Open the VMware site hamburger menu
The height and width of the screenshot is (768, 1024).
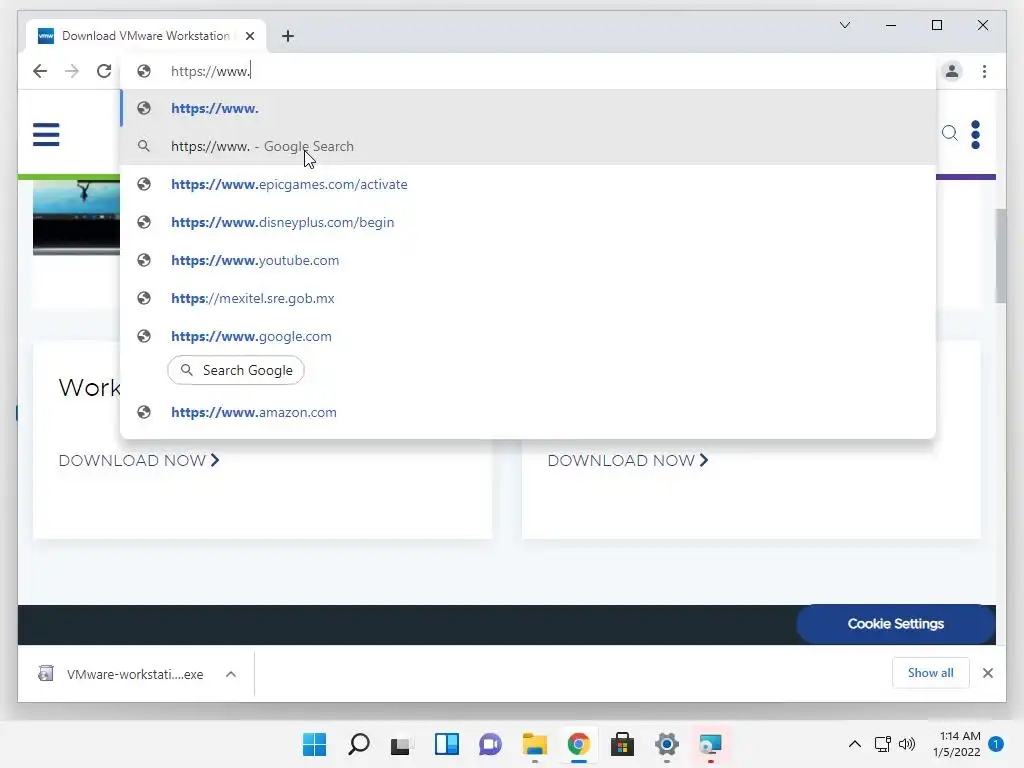coord(46,135)
